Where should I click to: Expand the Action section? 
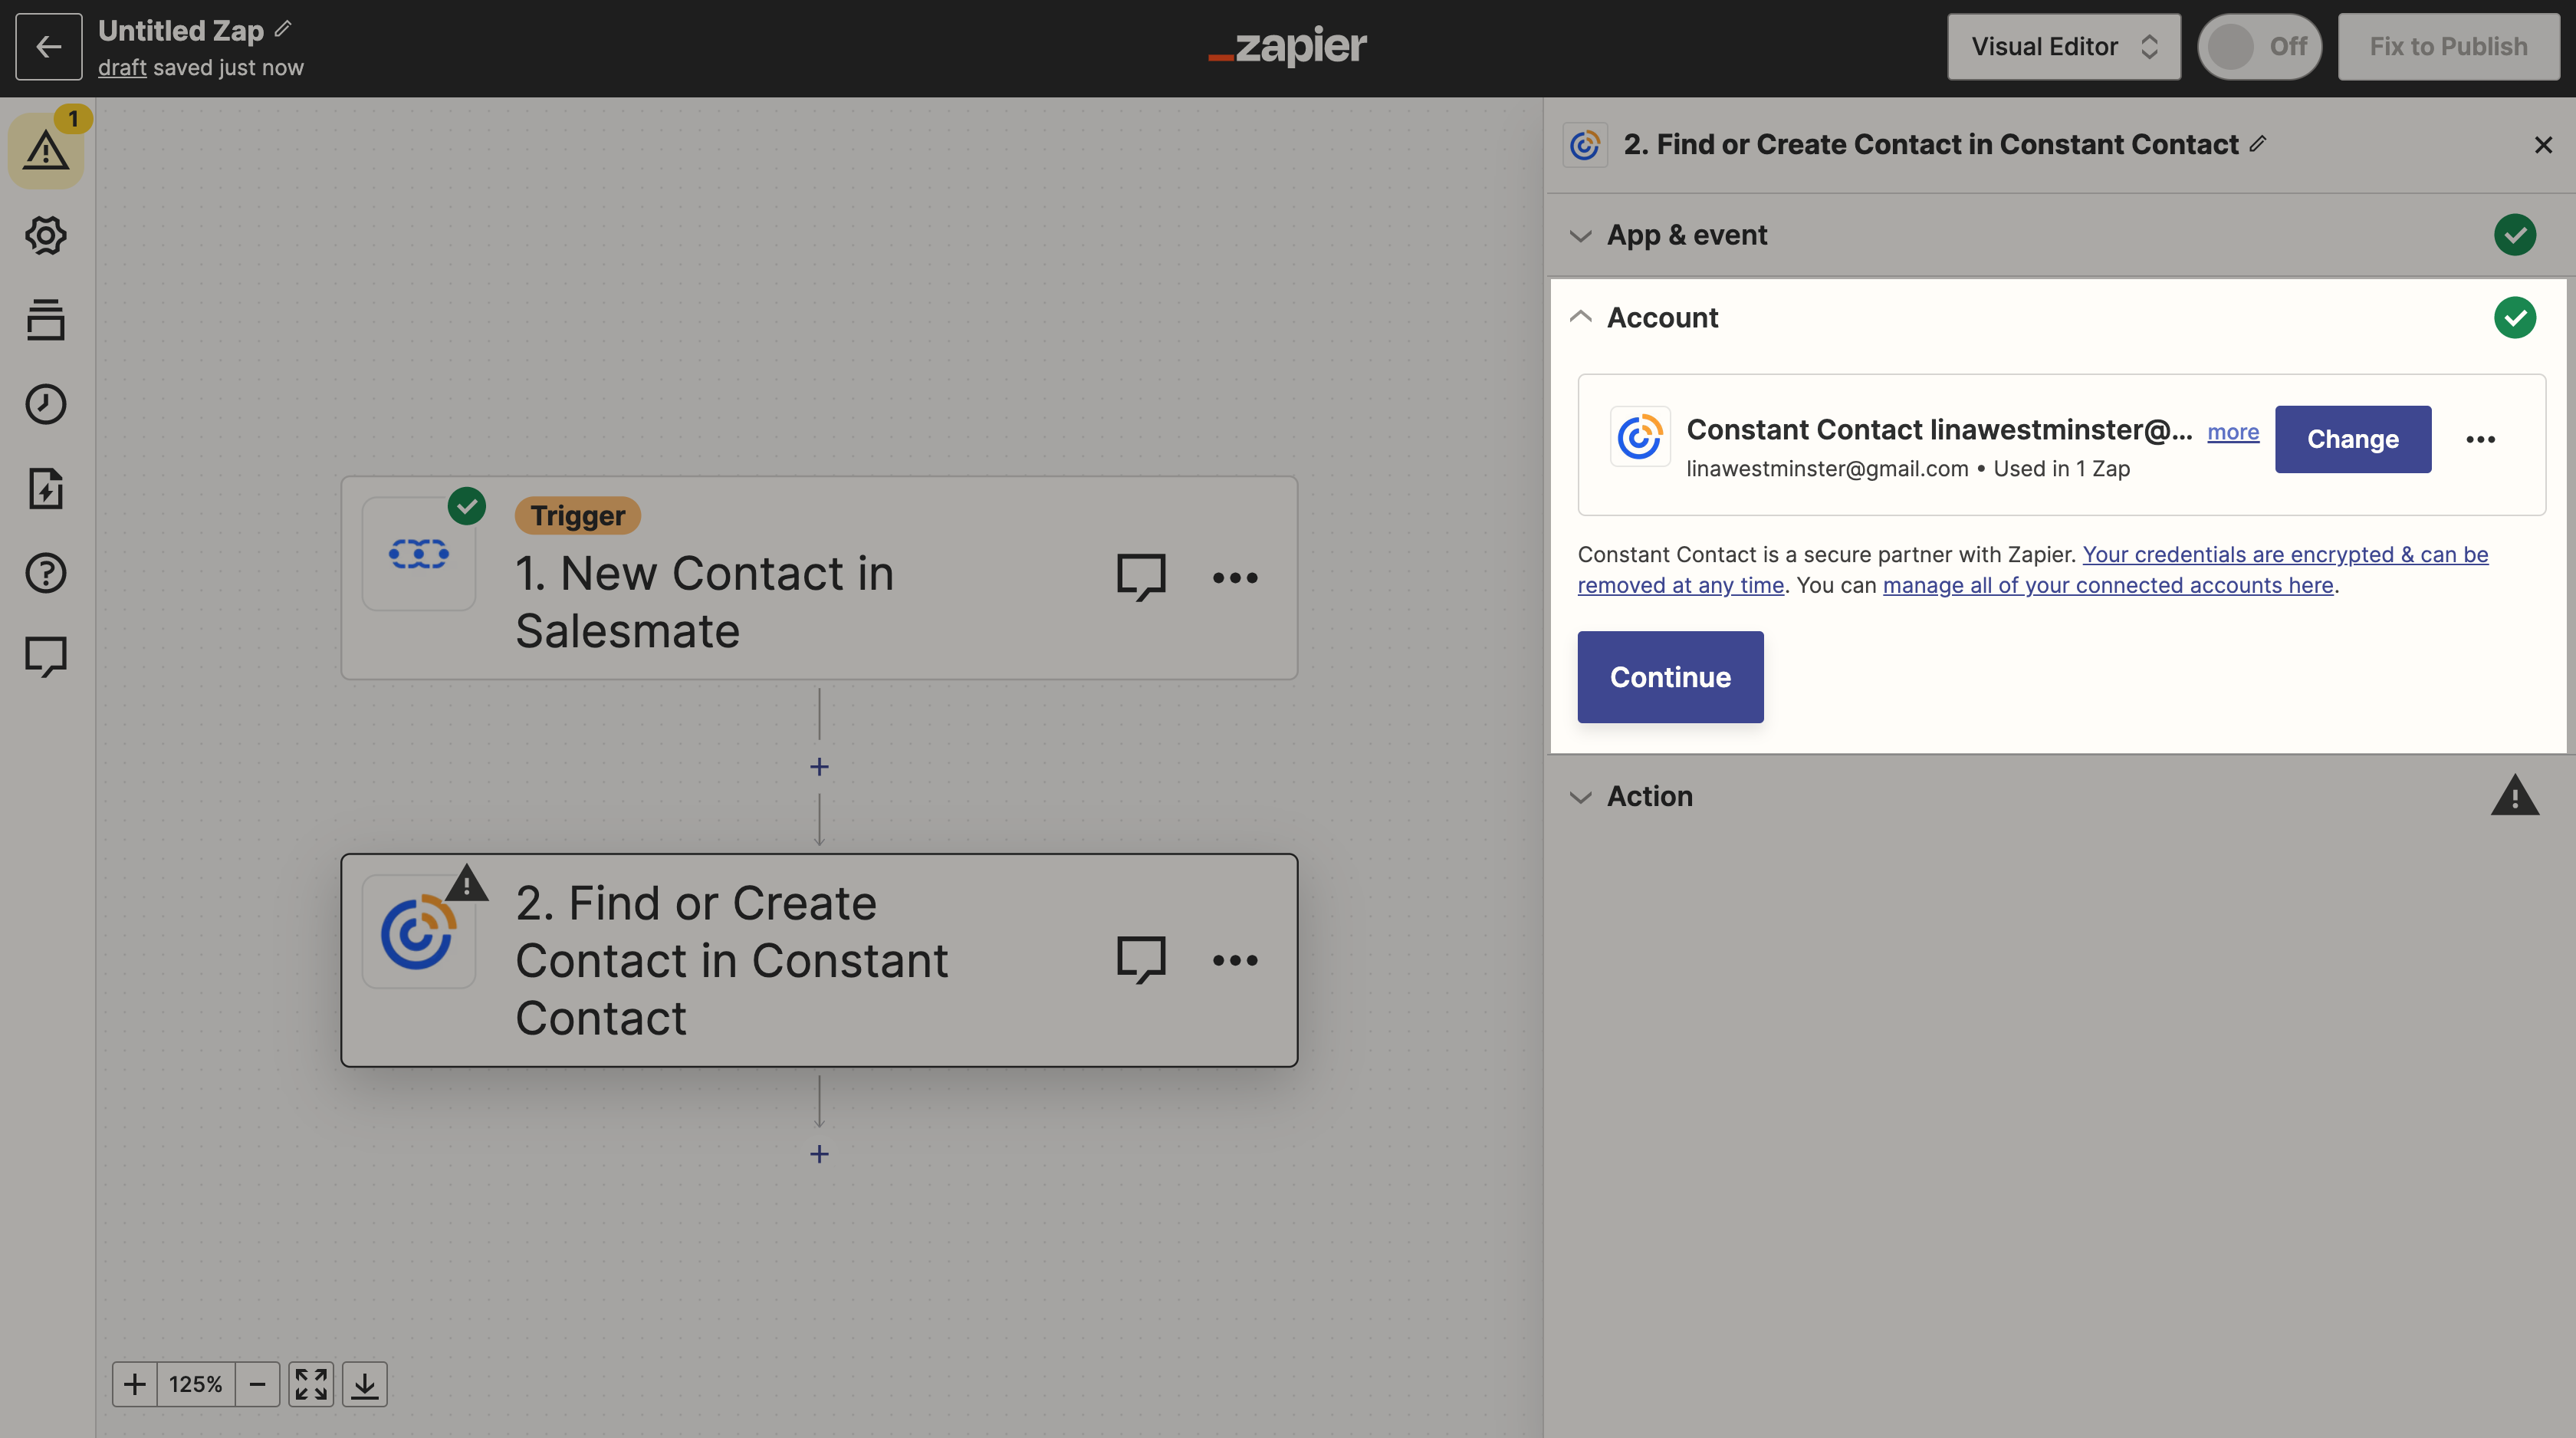(2060, 796)
